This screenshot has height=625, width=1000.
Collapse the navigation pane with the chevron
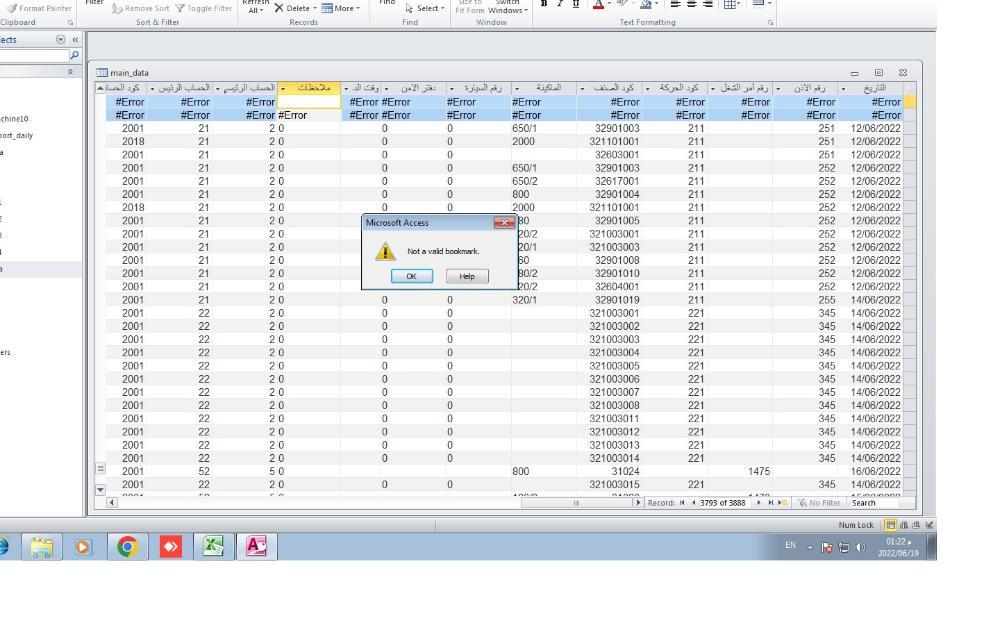(x=75, y=40)
